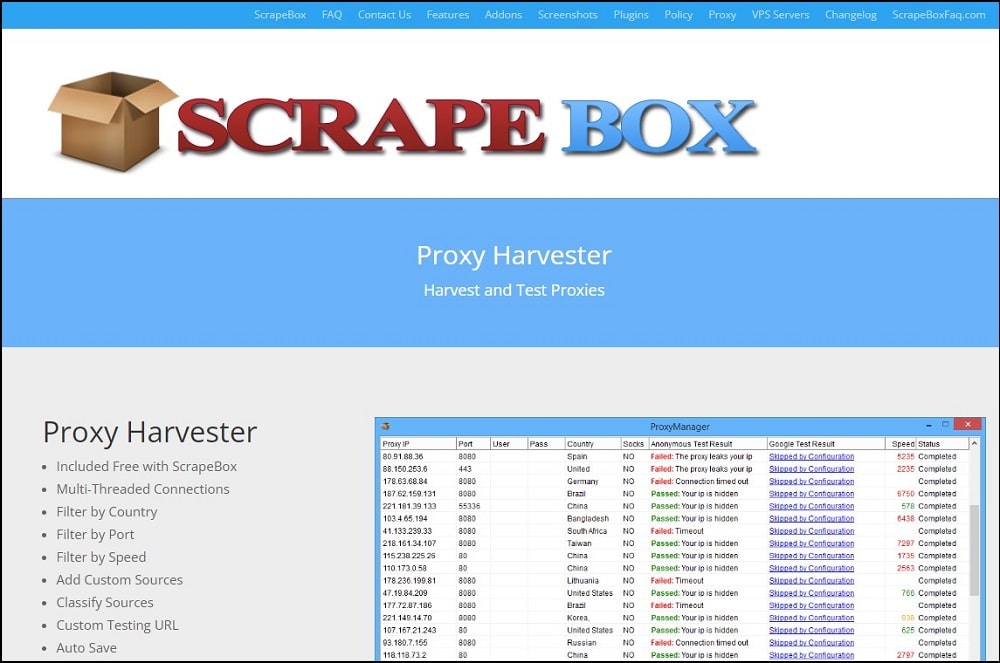Click the Socks column header
Viewport: 1000px width, 663px height.
pos(635,444)
